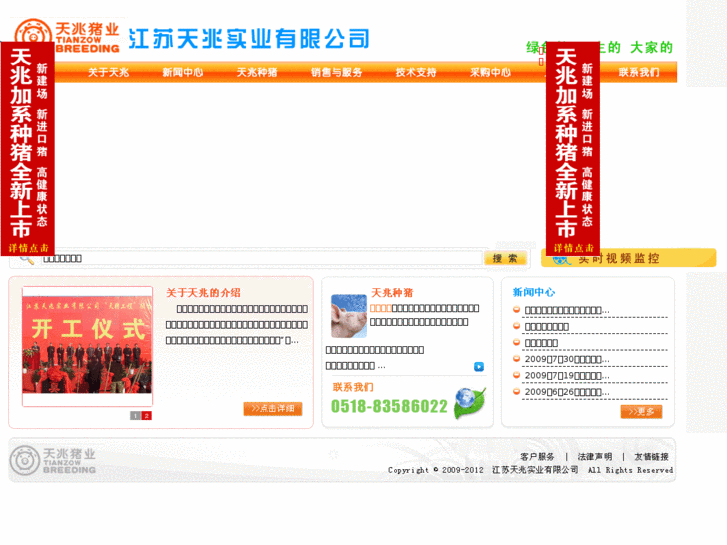Click the left red banner about 天兆加系种猪
Screen dimensions: 727x545
pos(28,148)
